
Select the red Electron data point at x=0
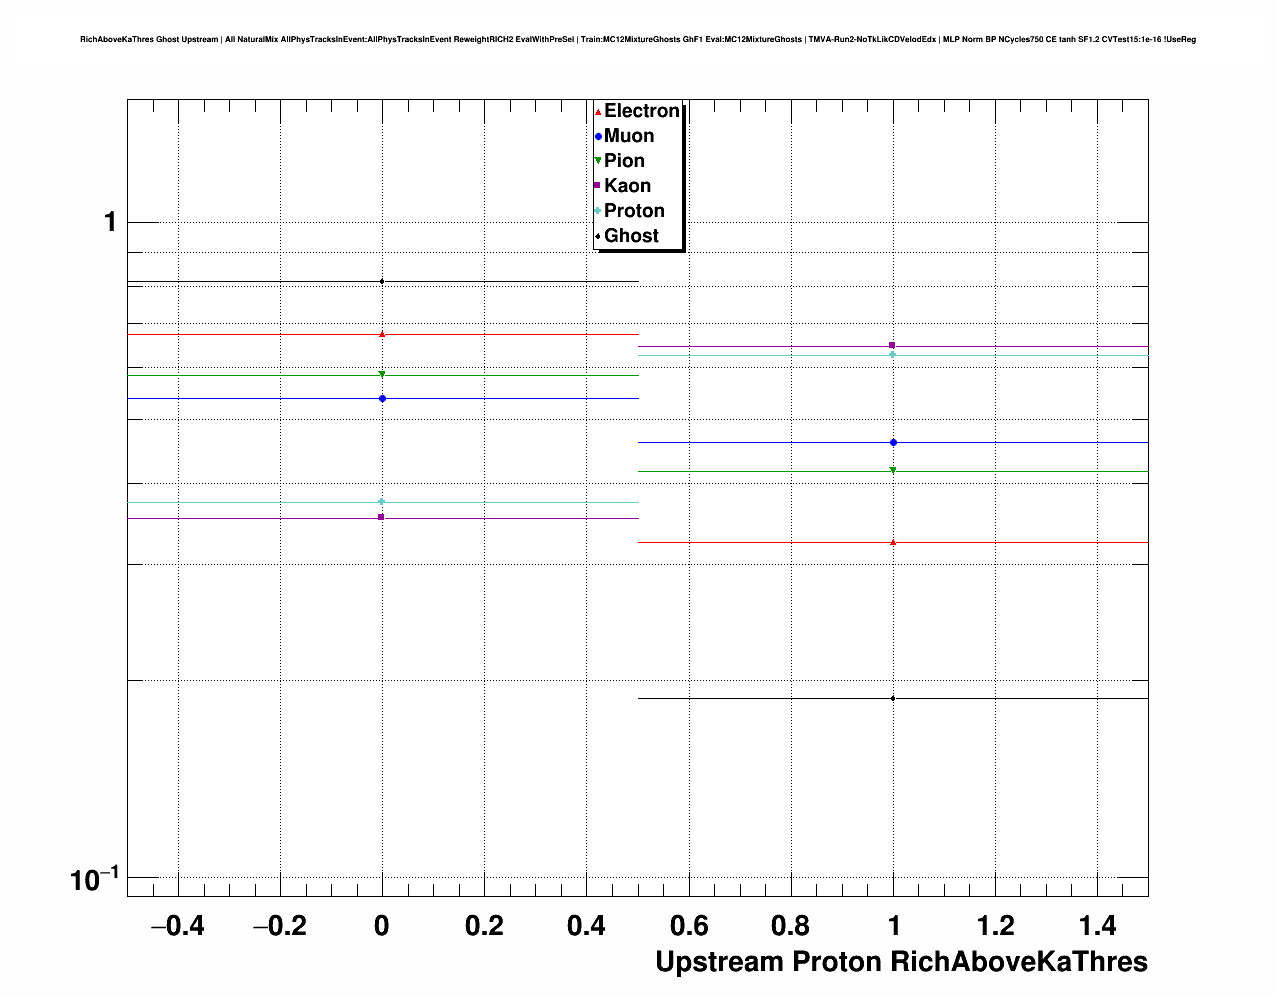(382, 334)
